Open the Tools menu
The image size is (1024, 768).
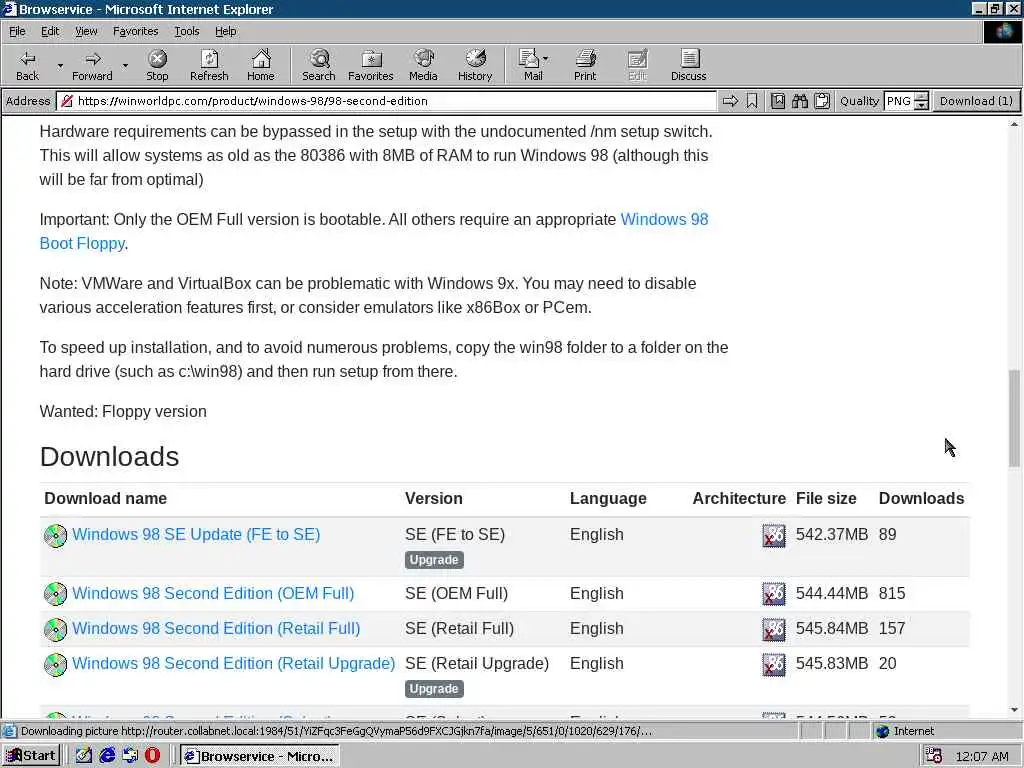pyautogui.click(x=186, y=31)
